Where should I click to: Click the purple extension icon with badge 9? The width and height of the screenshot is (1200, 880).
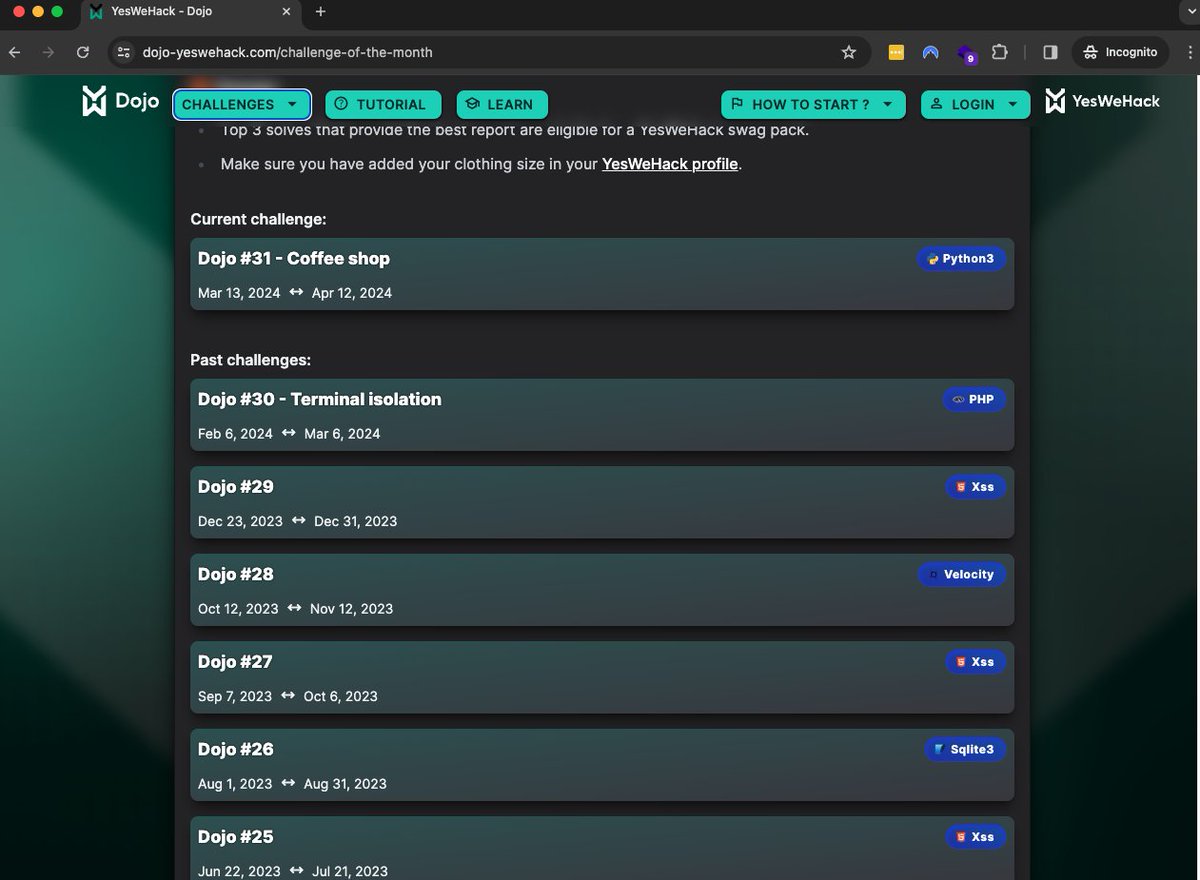pos(966,53)
